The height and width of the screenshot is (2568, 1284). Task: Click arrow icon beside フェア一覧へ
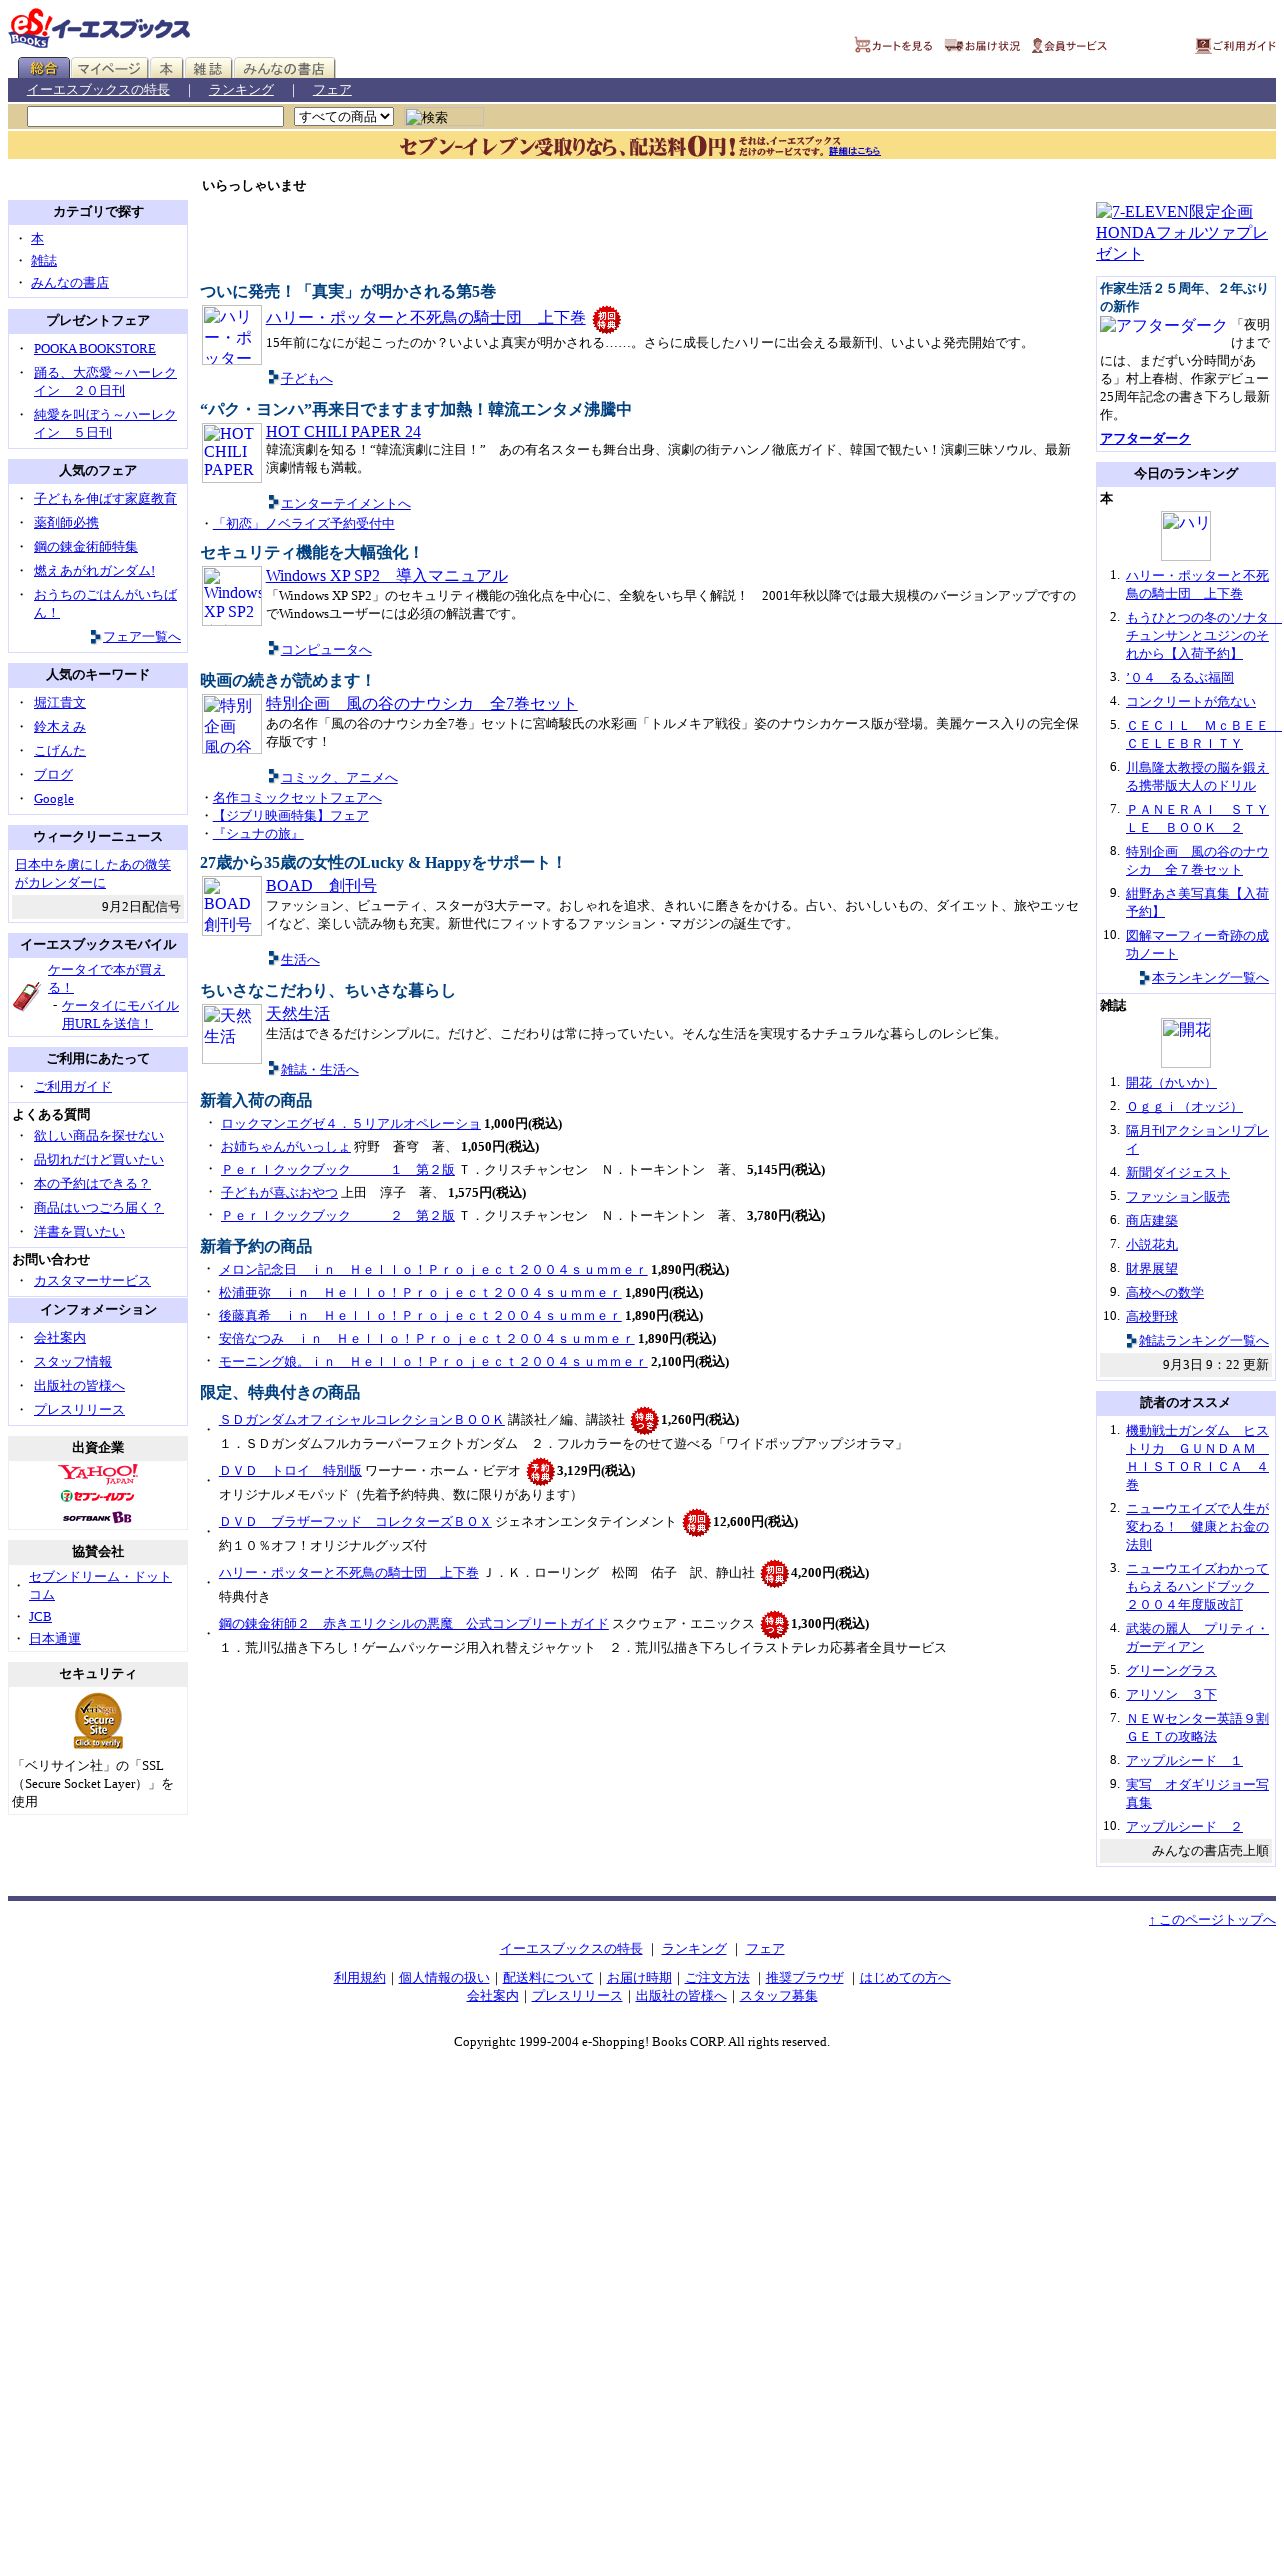pos(95,637)
